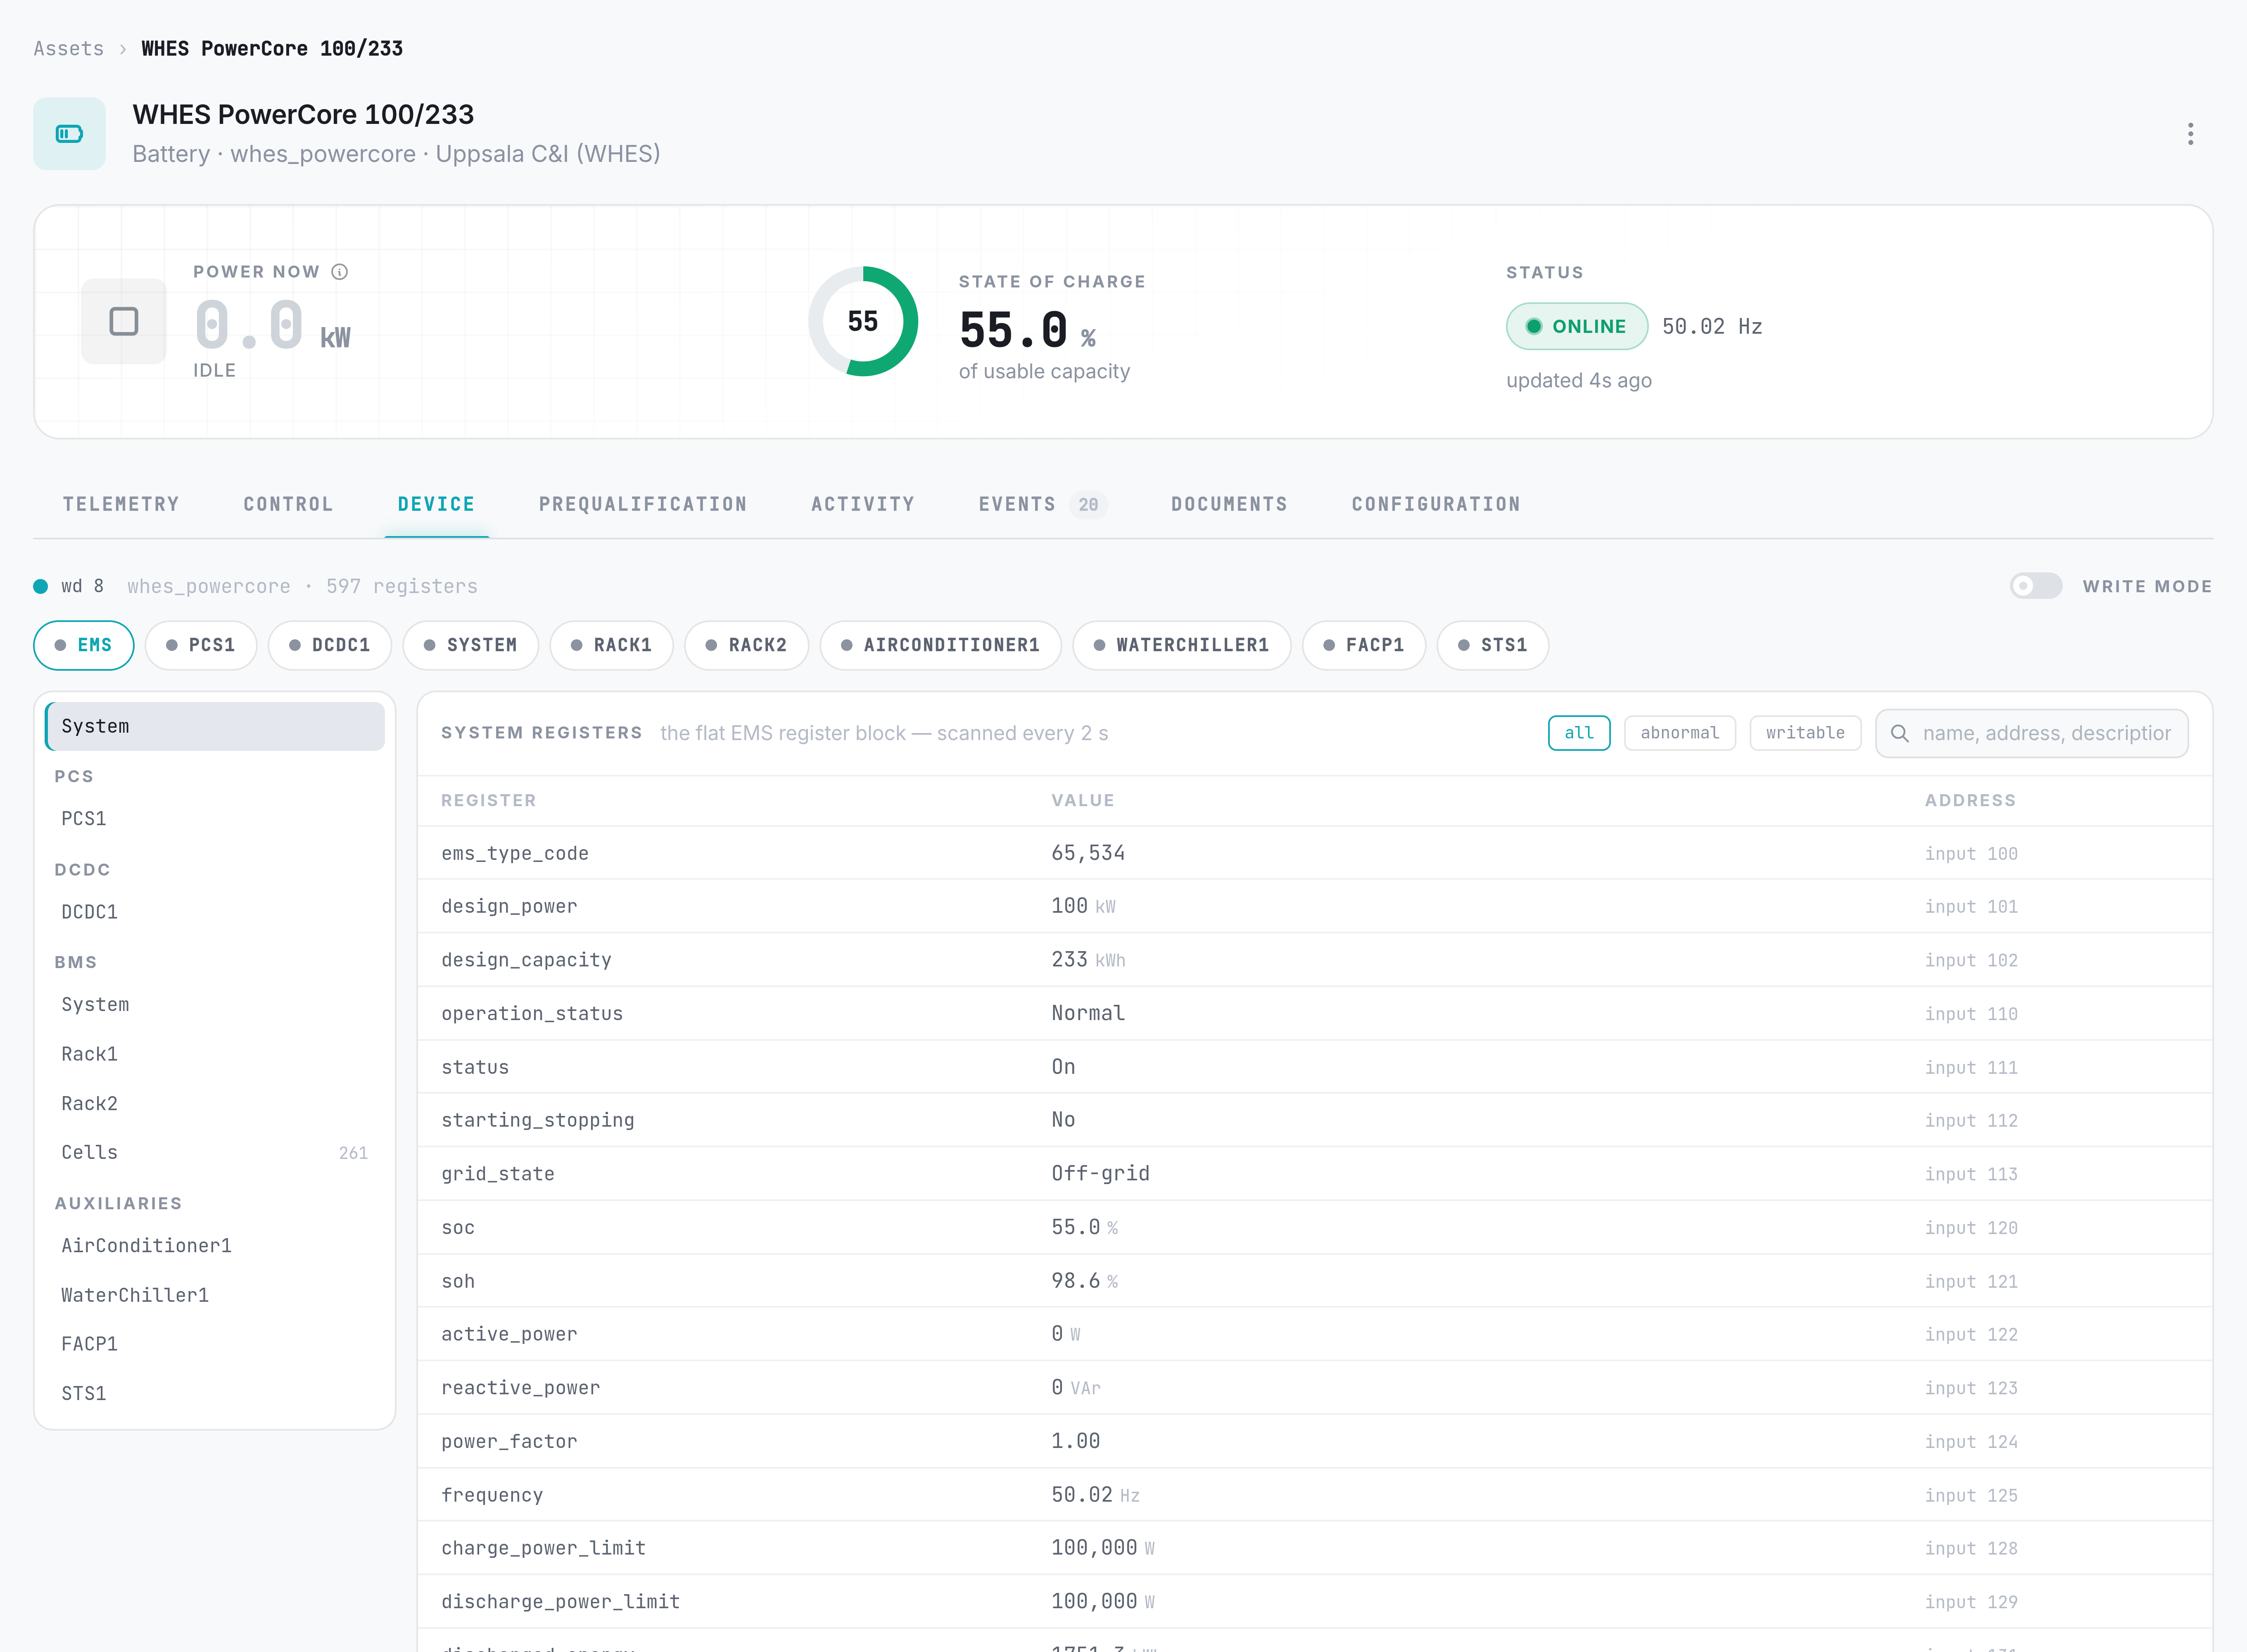2247x1652 pixels.
Task: Select the PCS1 device chip
Action: (201, 645)
